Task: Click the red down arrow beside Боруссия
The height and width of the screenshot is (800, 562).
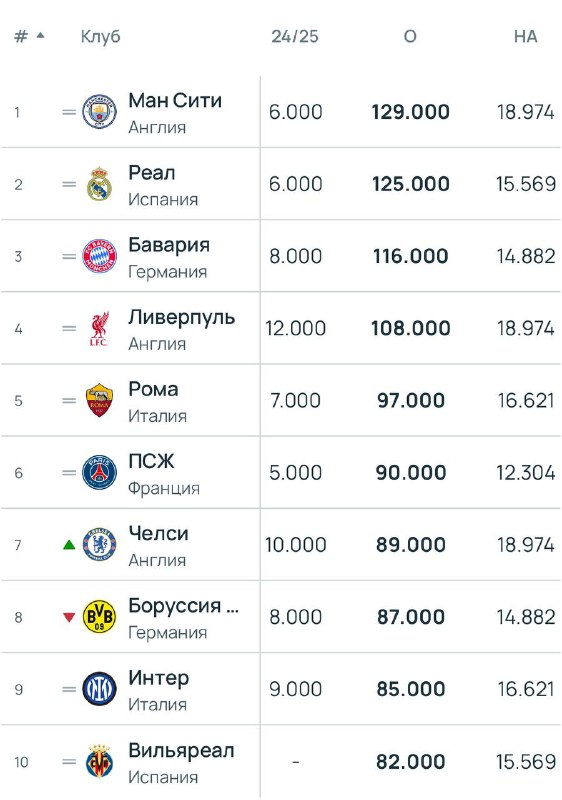Action: 69,617
